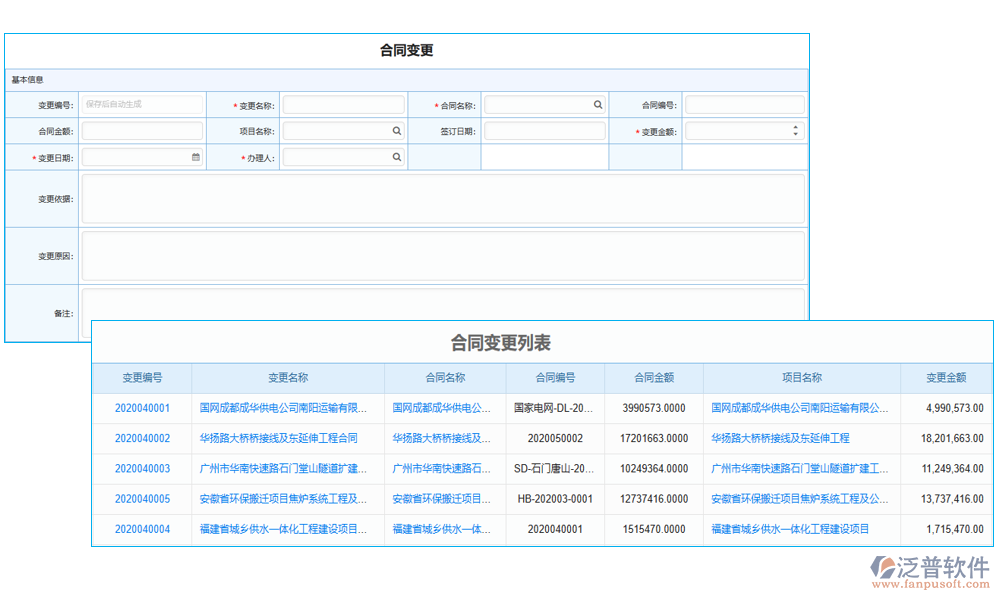Open change record 2020040003

click(x=142, y=468)
